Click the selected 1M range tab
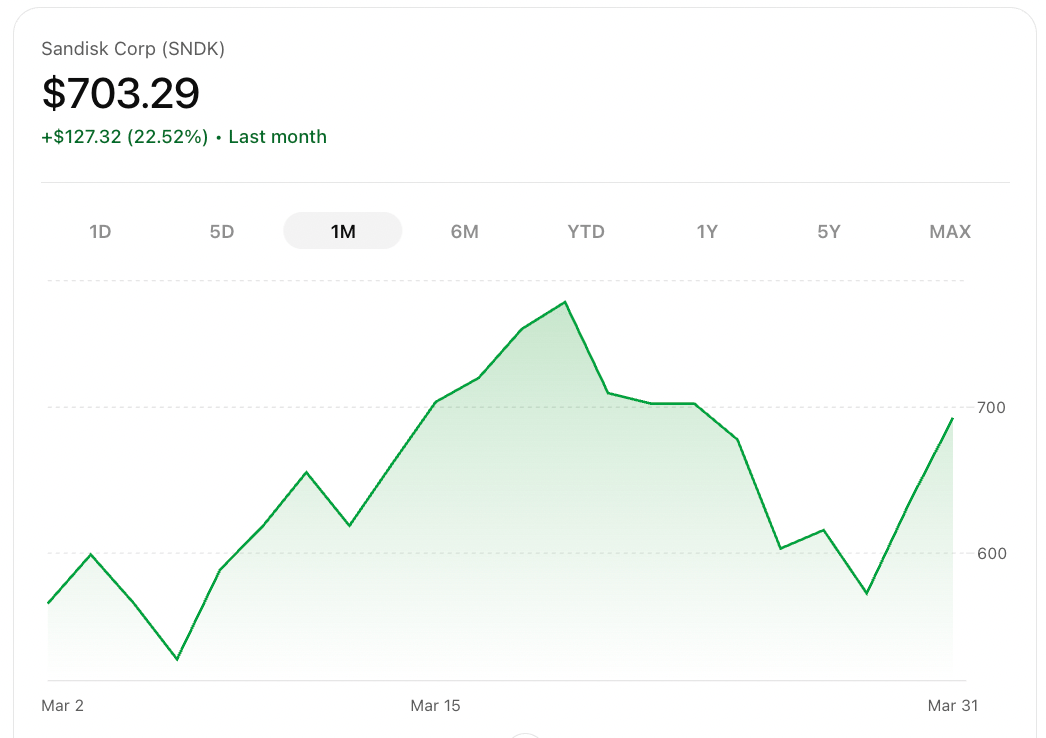The image size is (1046, 738). click(x=343, y=232)
